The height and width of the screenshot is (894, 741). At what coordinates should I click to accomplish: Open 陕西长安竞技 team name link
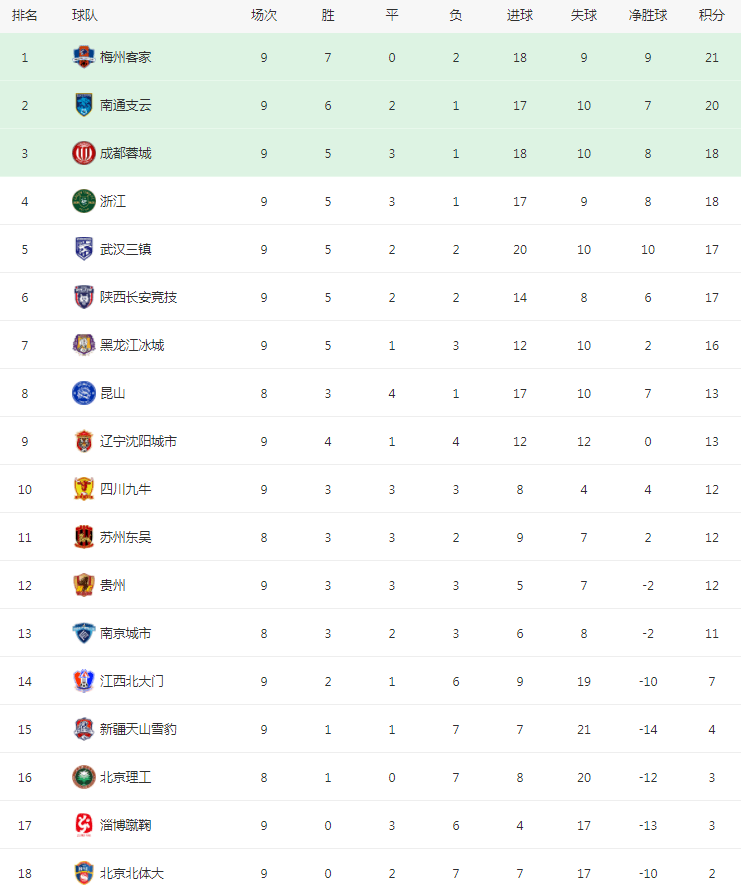point(139,297)
